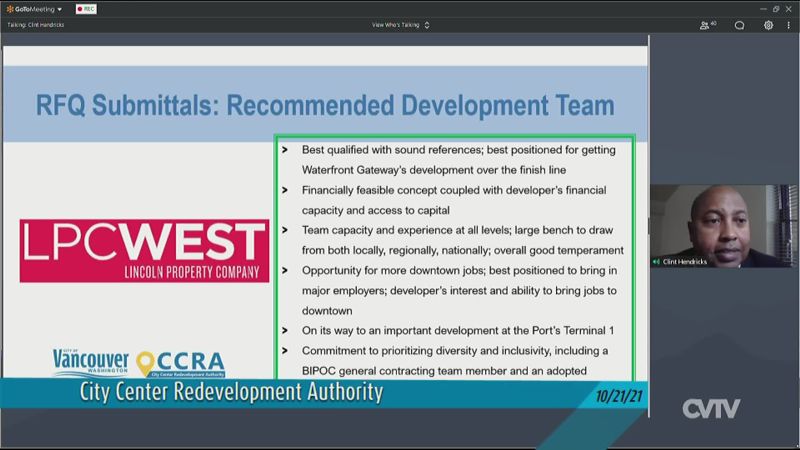Click the RFQ Submittals slide title
Screen dimensions: 800x450
(x=325, y=104)
